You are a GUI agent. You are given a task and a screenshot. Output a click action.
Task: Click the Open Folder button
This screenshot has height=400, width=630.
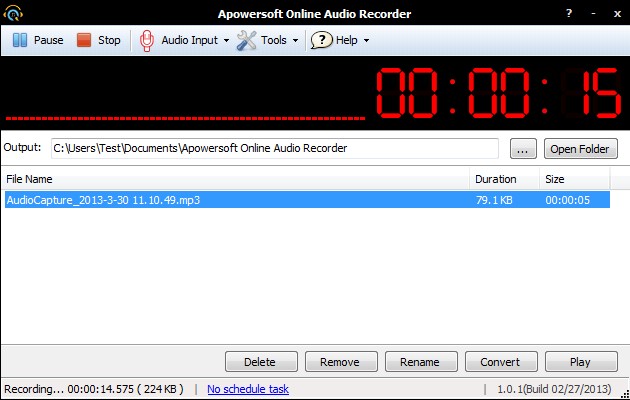point(581,149)
